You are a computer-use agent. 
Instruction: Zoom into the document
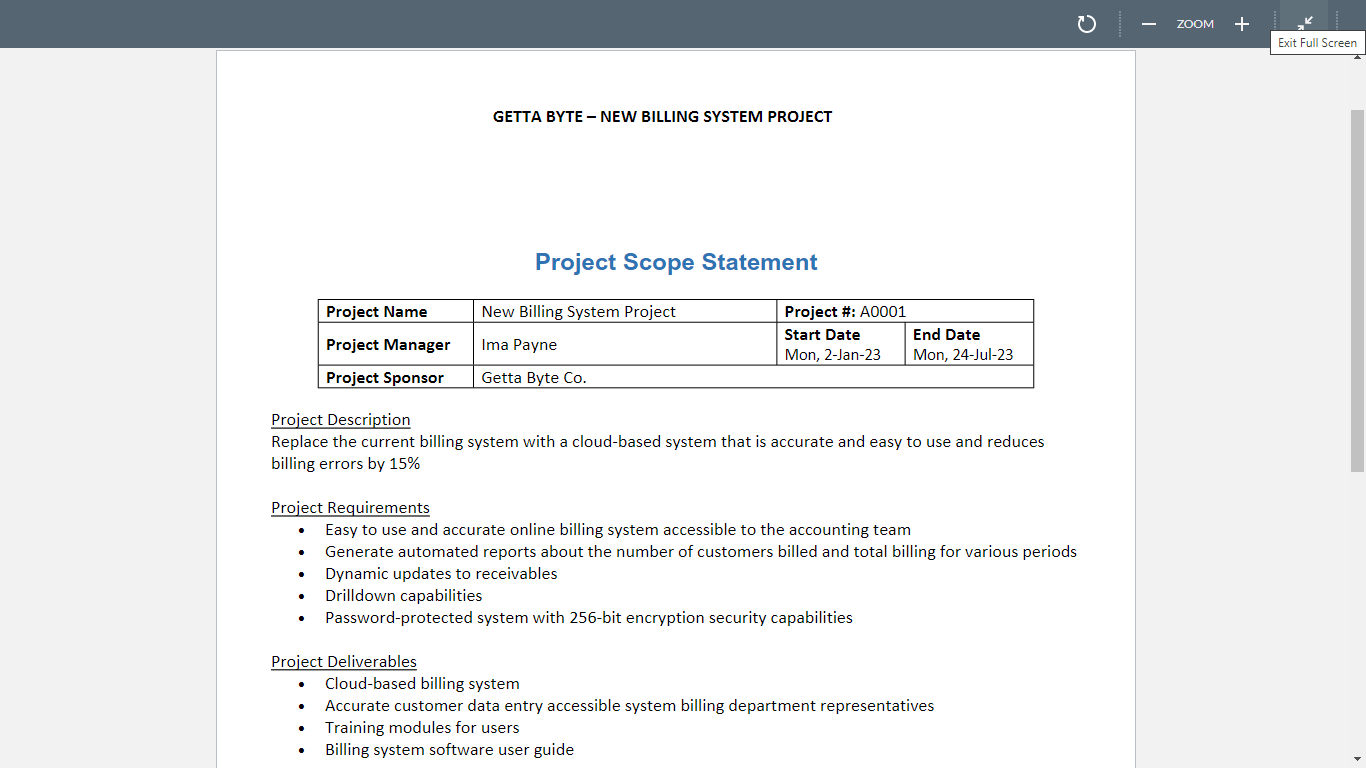pos(1241,24)
